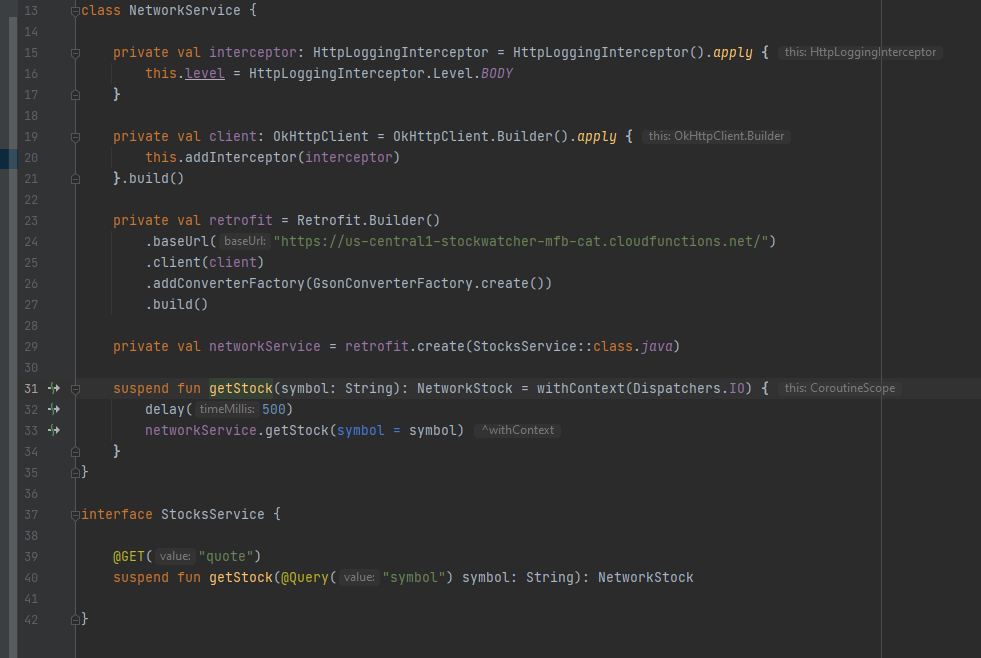
Task: Click fold end marker on line 17
Action: point(76,95)
